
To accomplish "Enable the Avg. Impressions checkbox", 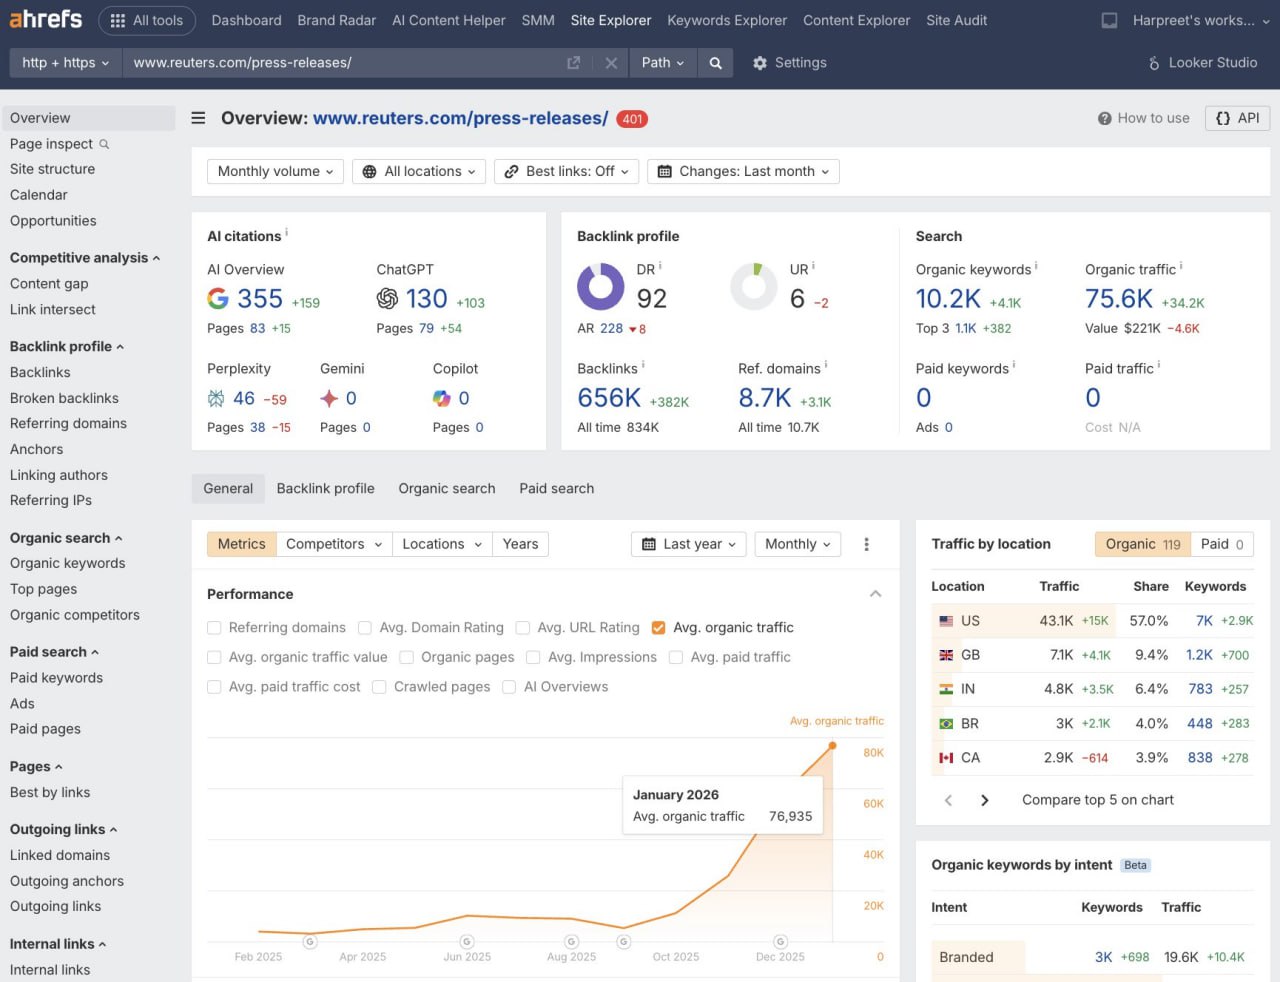I will click(x=533, y=657).
